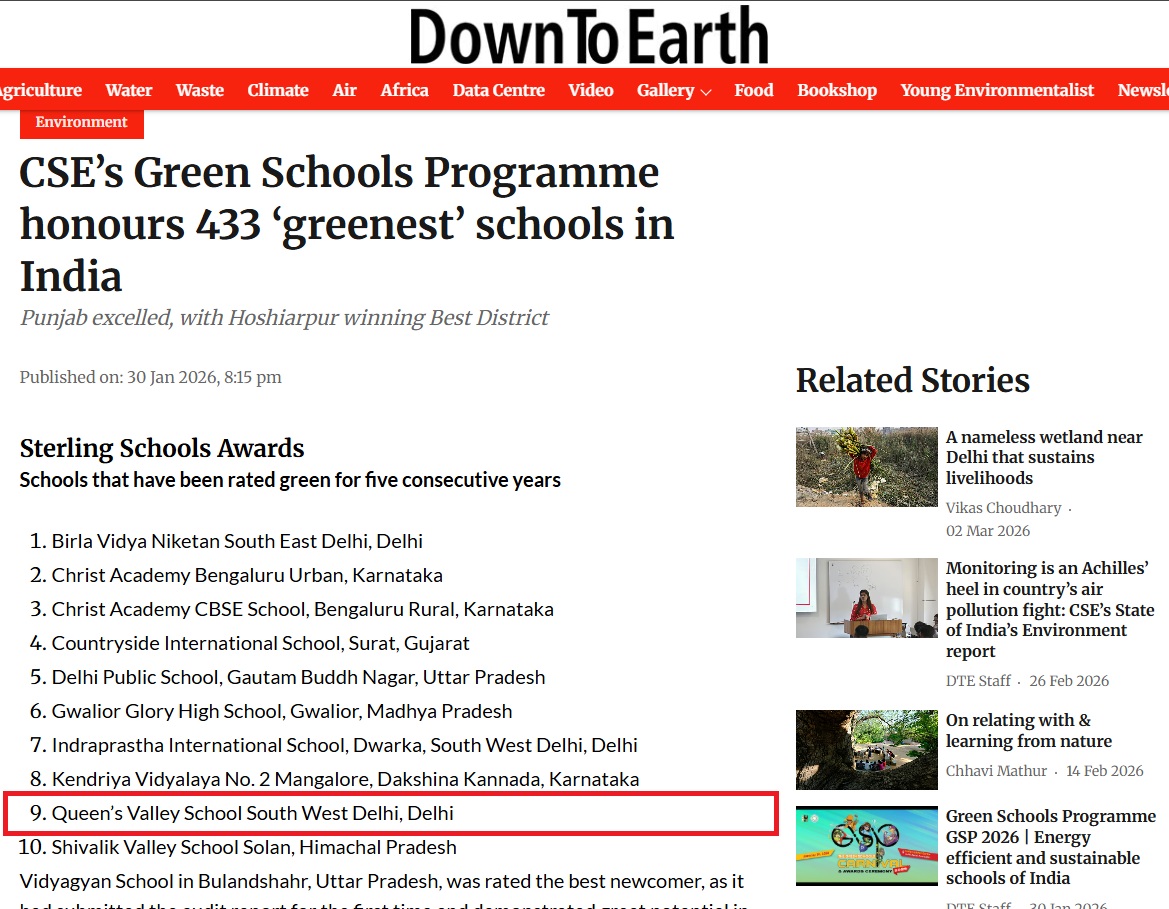The height and width of the screenshot is (909, 1169).
Task: Open the air pollution monitoring story thumbnail
Action: [866, 598]
